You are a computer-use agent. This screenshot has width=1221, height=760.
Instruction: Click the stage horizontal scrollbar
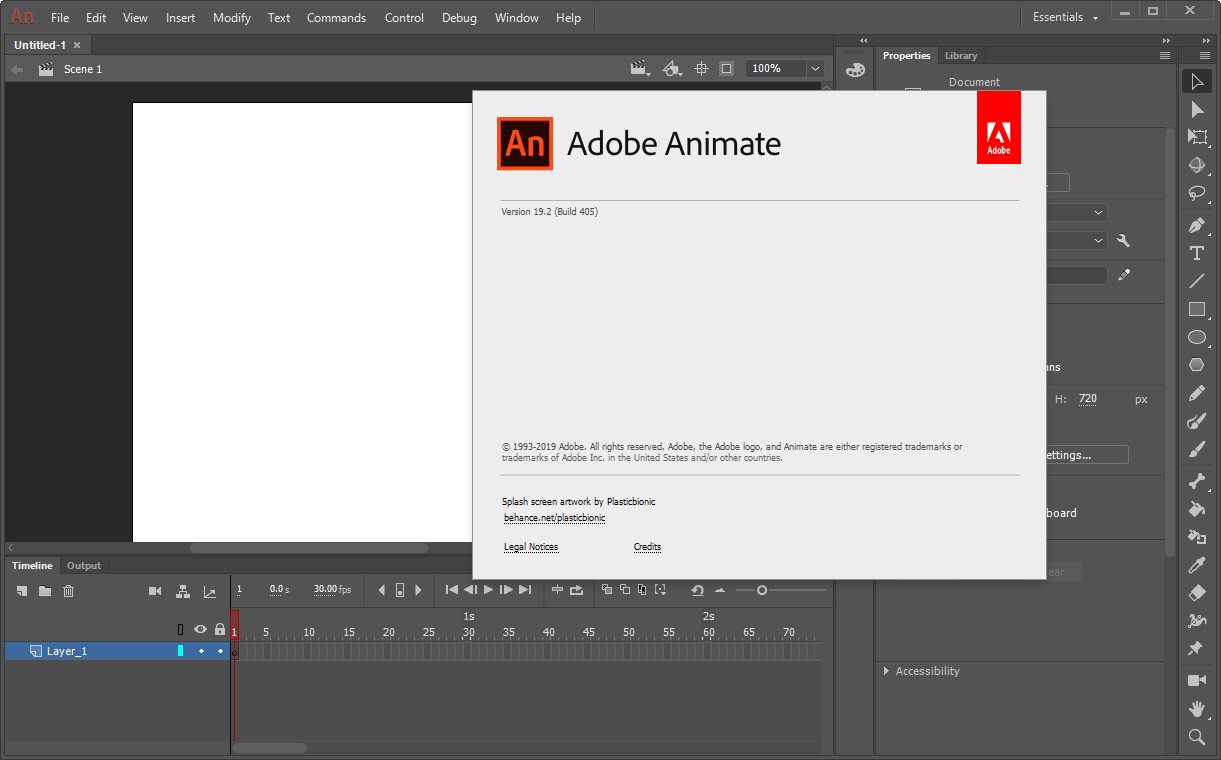pyautogui.click(x=309, y=548)
